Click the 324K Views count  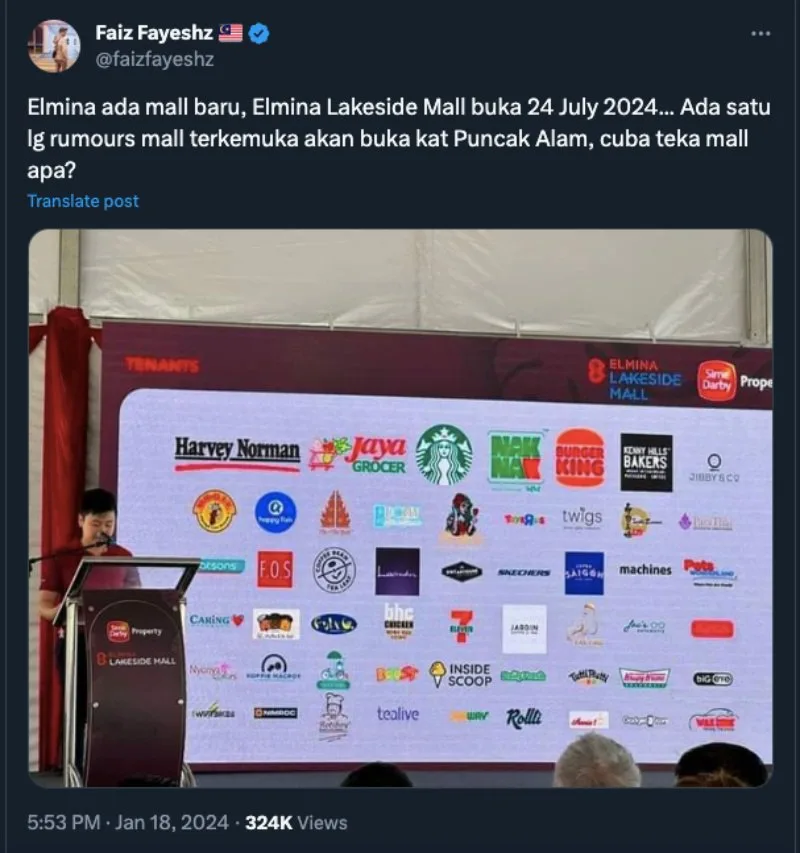[x=296, y=823]
